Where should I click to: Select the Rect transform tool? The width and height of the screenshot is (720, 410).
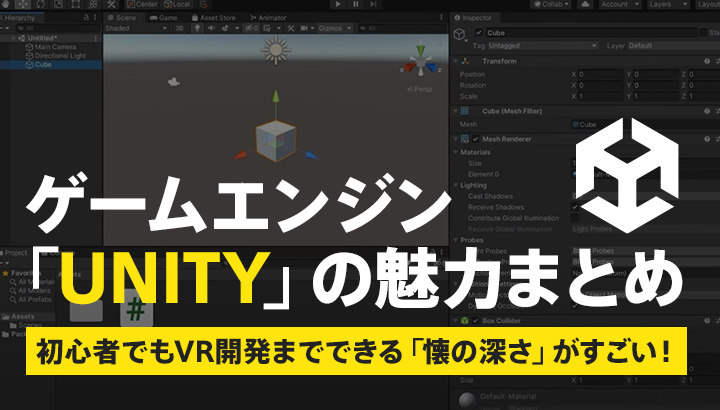pos(76,4)
